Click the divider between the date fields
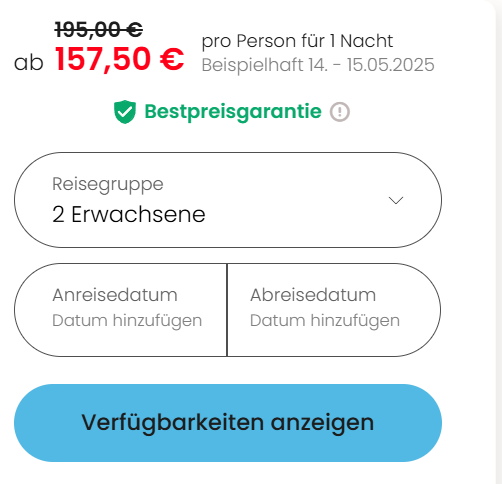This screenshot has height=484, width=502. tap(227, 310)
